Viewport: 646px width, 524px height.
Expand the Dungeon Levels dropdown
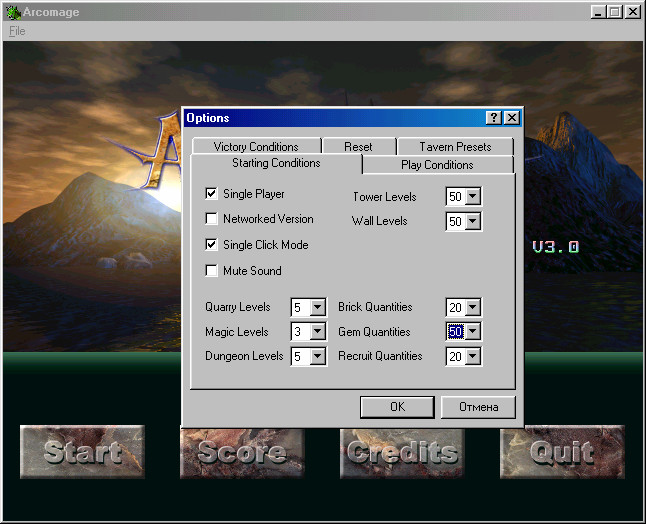click(x=318, y=356)
